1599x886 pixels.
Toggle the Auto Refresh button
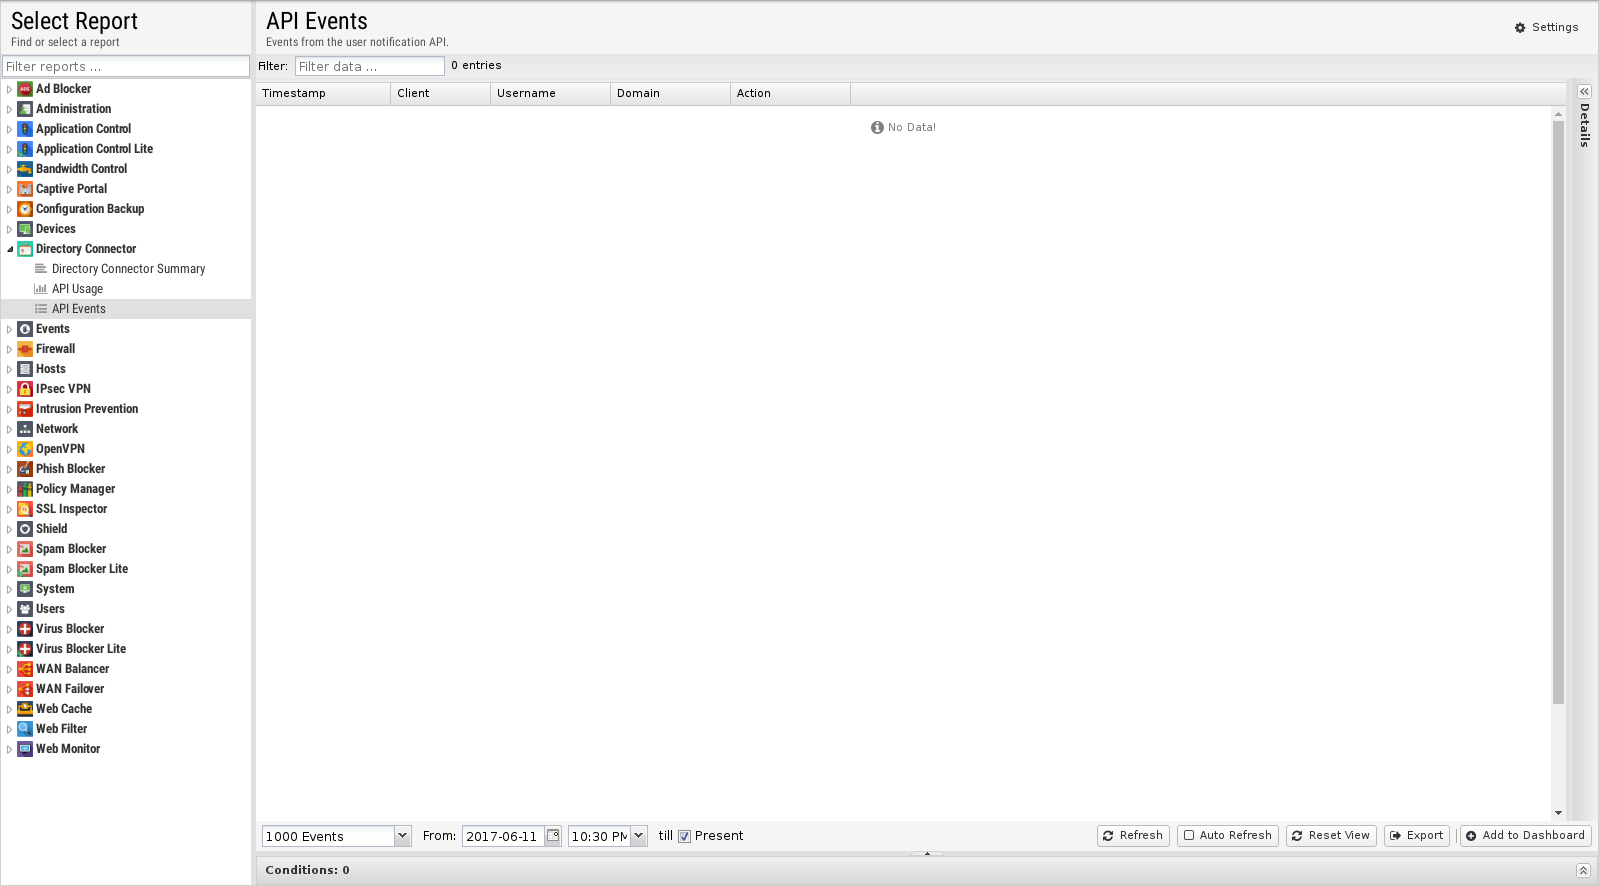pos(1227,835)
